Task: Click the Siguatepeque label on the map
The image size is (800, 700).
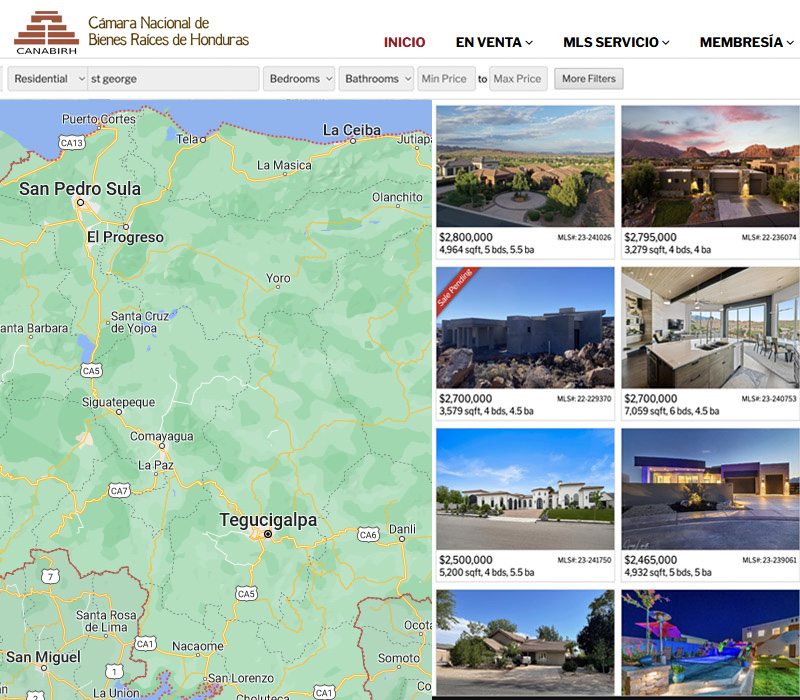Action: (x=118, y=402)
